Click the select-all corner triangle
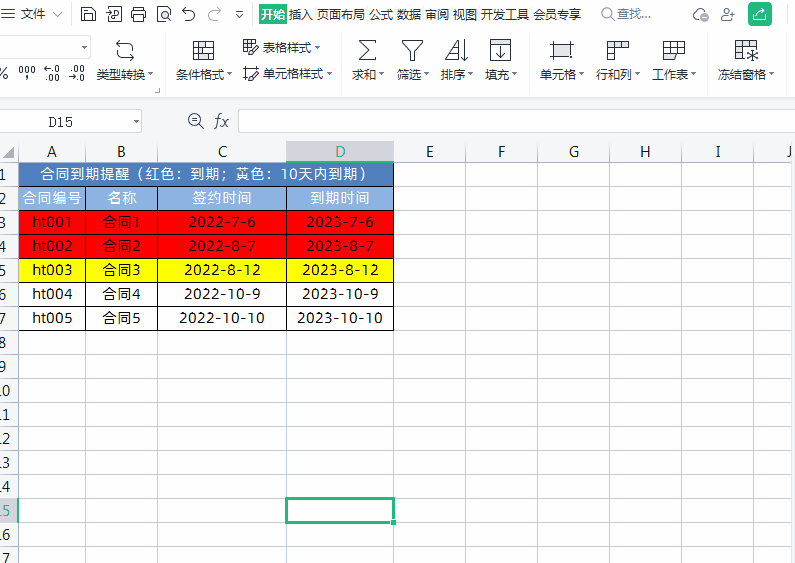This screenshot has width=795, height=563. click(9, 152)
